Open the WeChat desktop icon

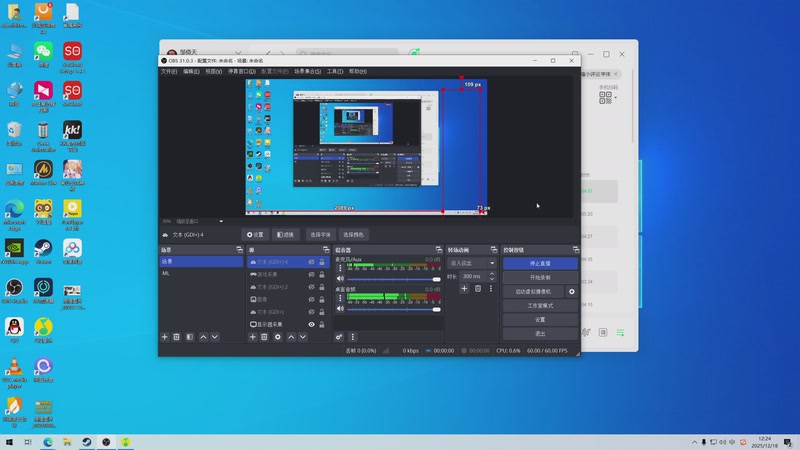point(43,55)
